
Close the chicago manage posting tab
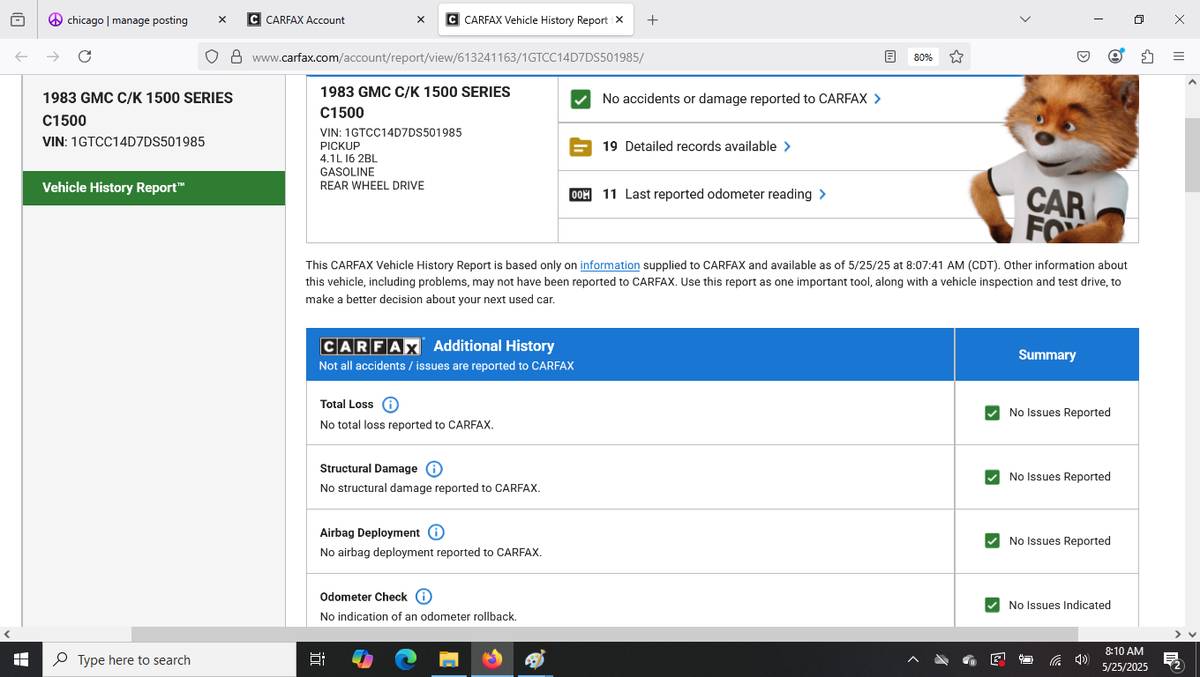pos(222,20)
